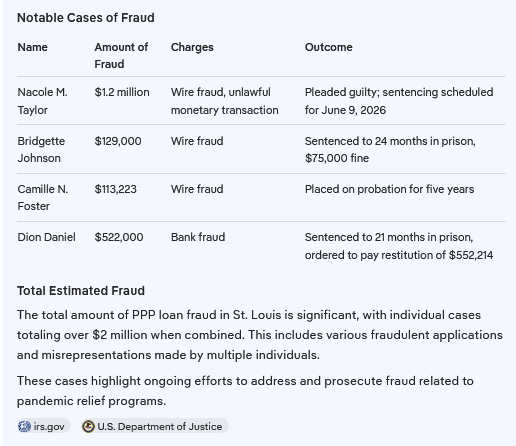516x446 pixels.
Task: Click the Charges column header
Action: [192, 47]
